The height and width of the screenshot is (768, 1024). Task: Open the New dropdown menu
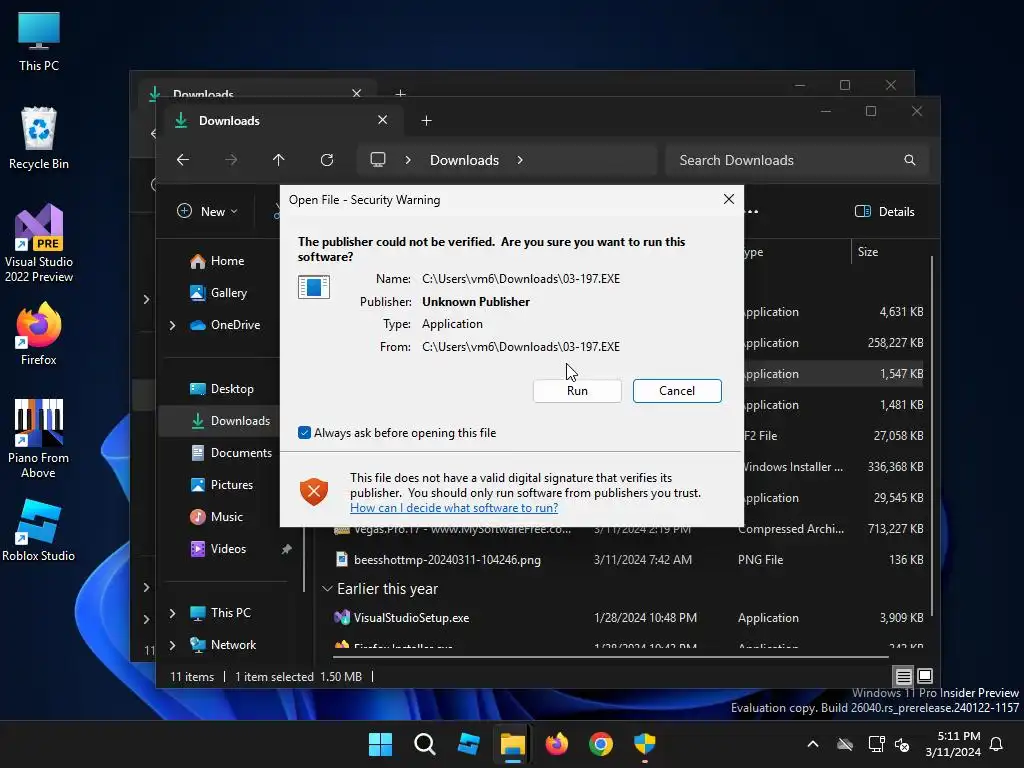[x=208, y=212]
